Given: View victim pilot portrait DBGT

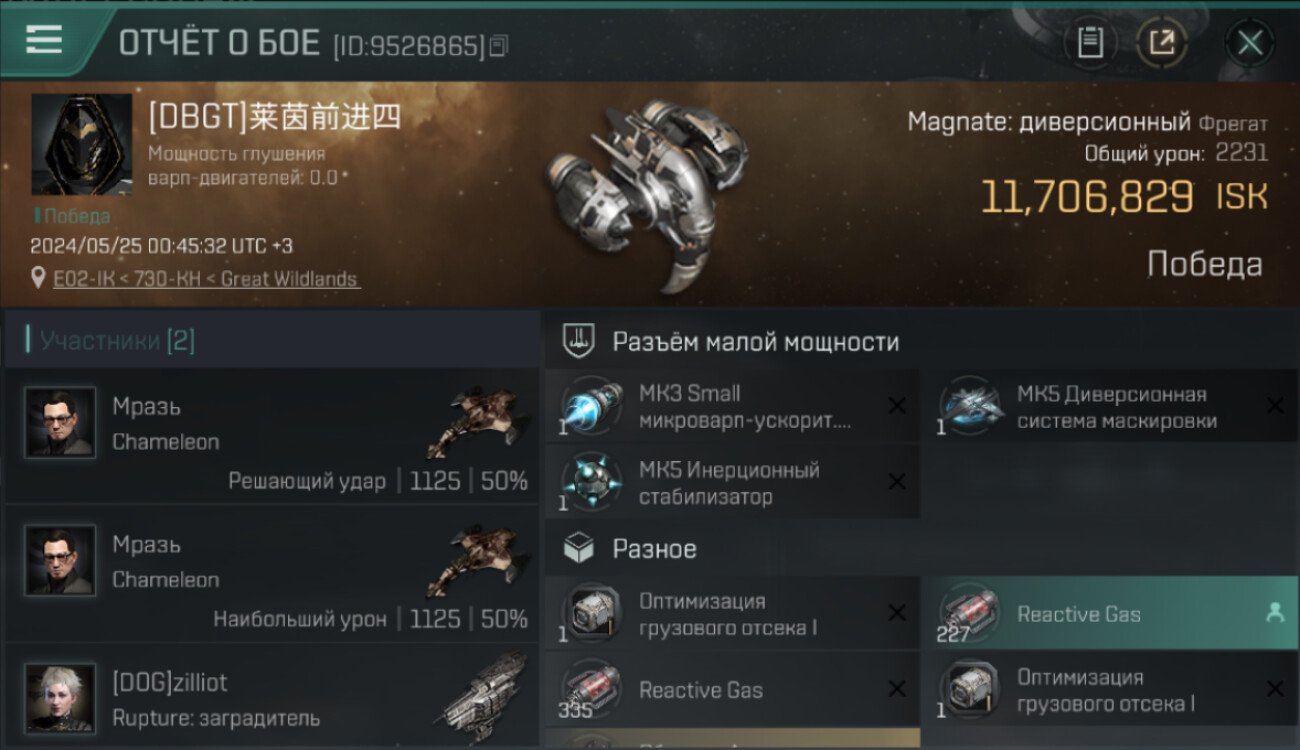Looking at the screenshot, I should 81,145.
